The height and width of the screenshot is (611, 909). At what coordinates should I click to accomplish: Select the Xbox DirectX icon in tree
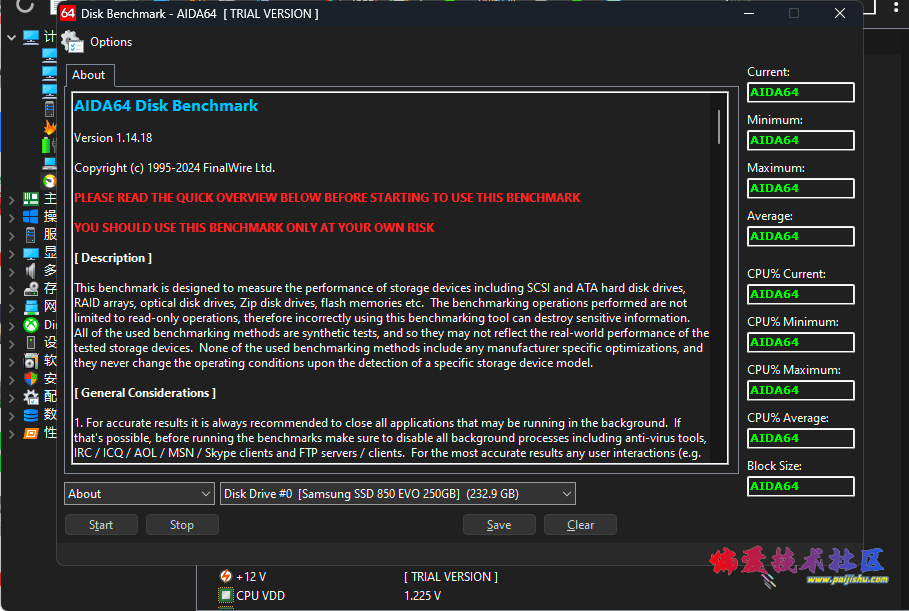pyautogui.click(x=31, y=325)
